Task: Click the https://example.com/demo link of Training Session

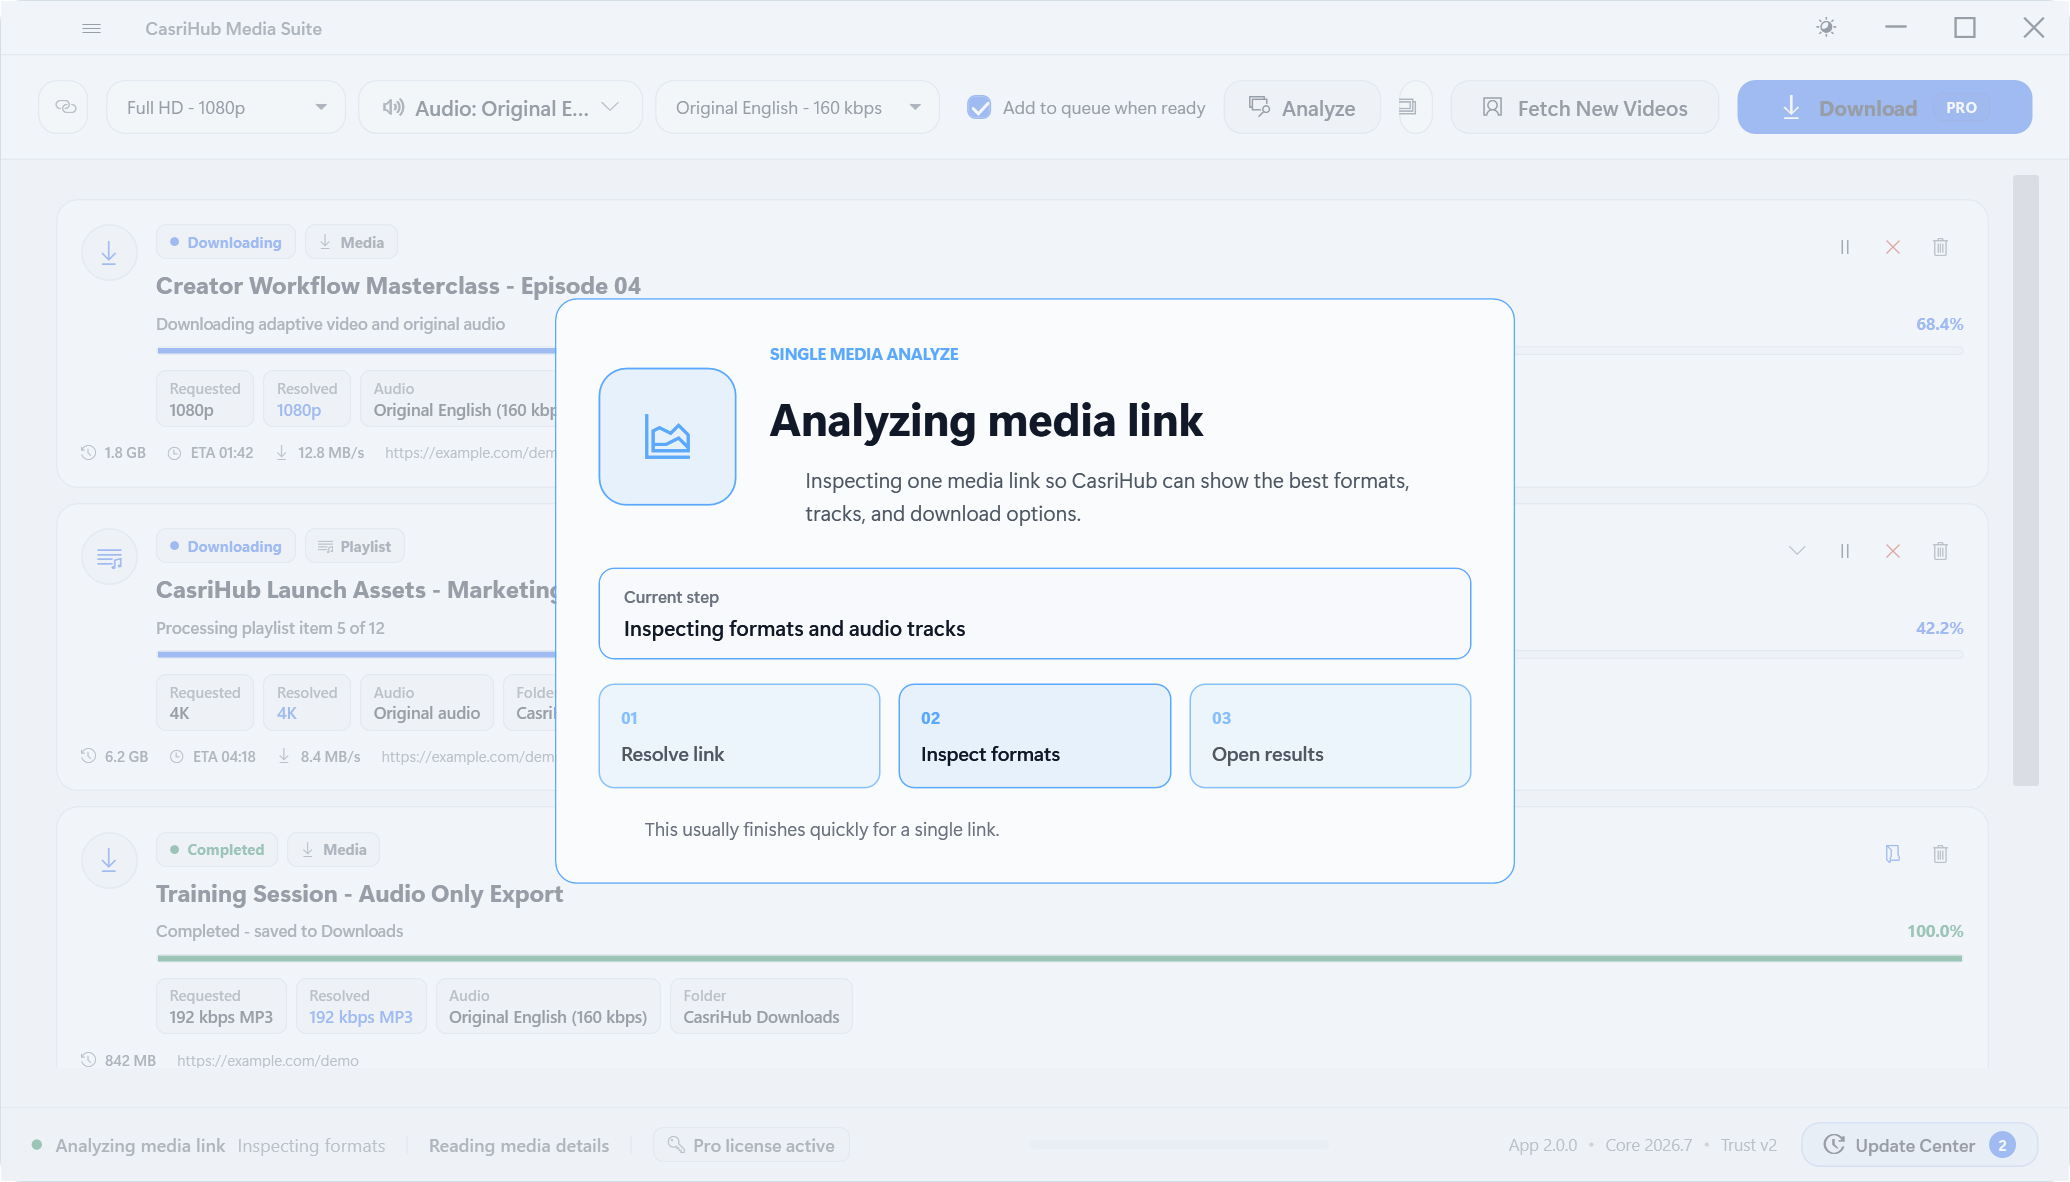Action: [x=268, y=1060]
